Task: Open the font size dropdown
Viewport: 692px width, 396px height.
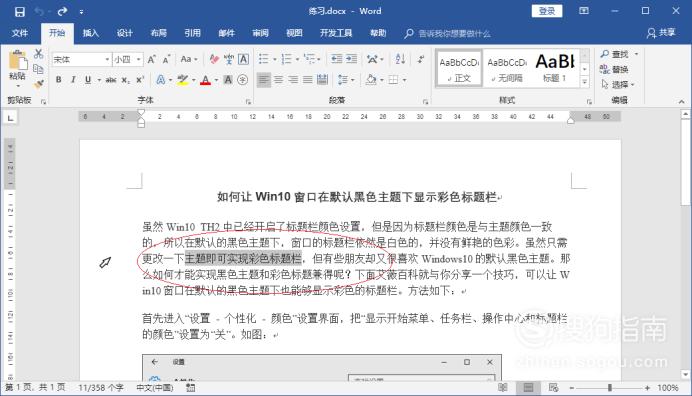Action: 139,59
